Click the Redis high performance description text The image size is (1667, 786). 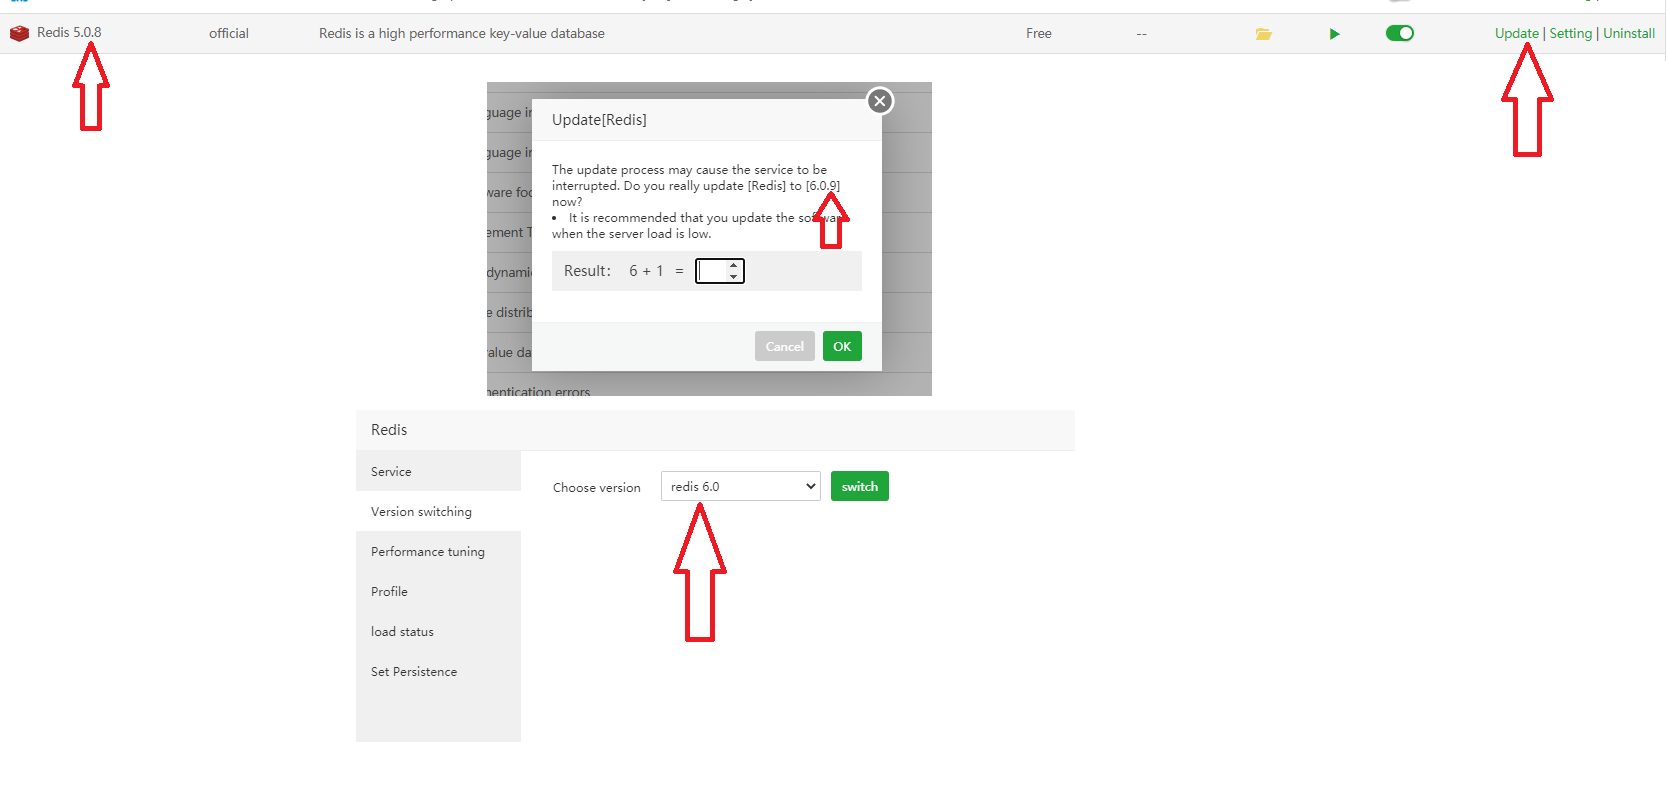click(x=462, y=33)
